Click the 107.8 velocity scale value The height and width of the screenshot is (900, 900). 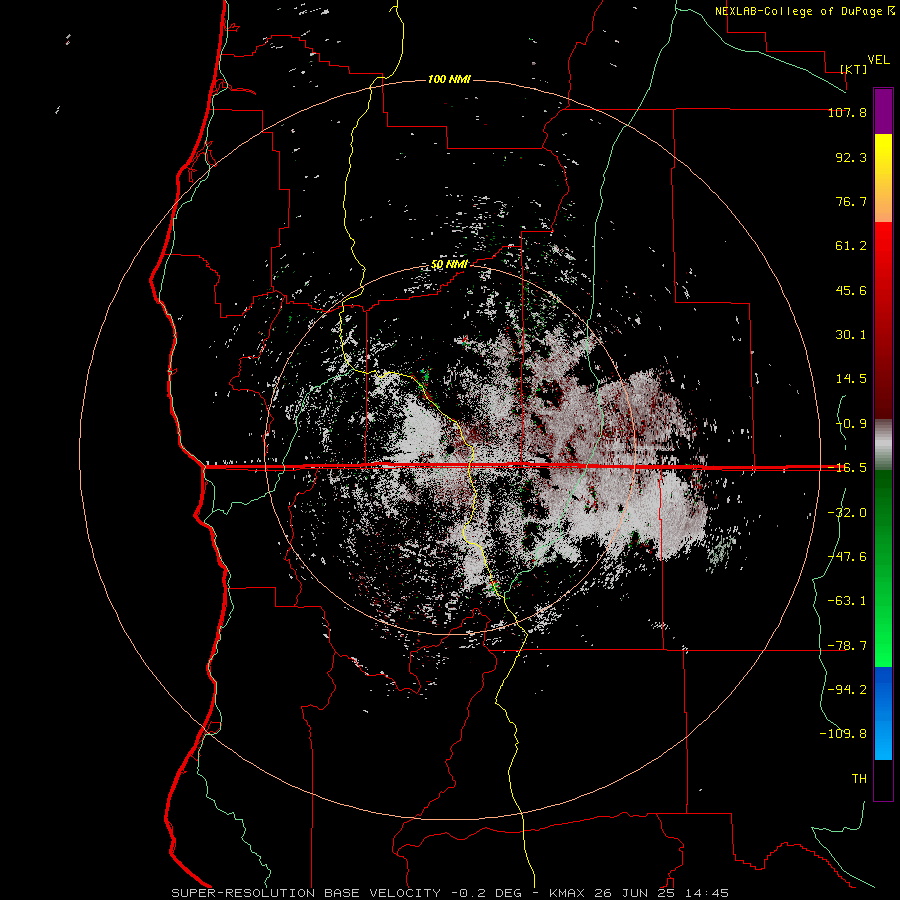tap(847, 112)
